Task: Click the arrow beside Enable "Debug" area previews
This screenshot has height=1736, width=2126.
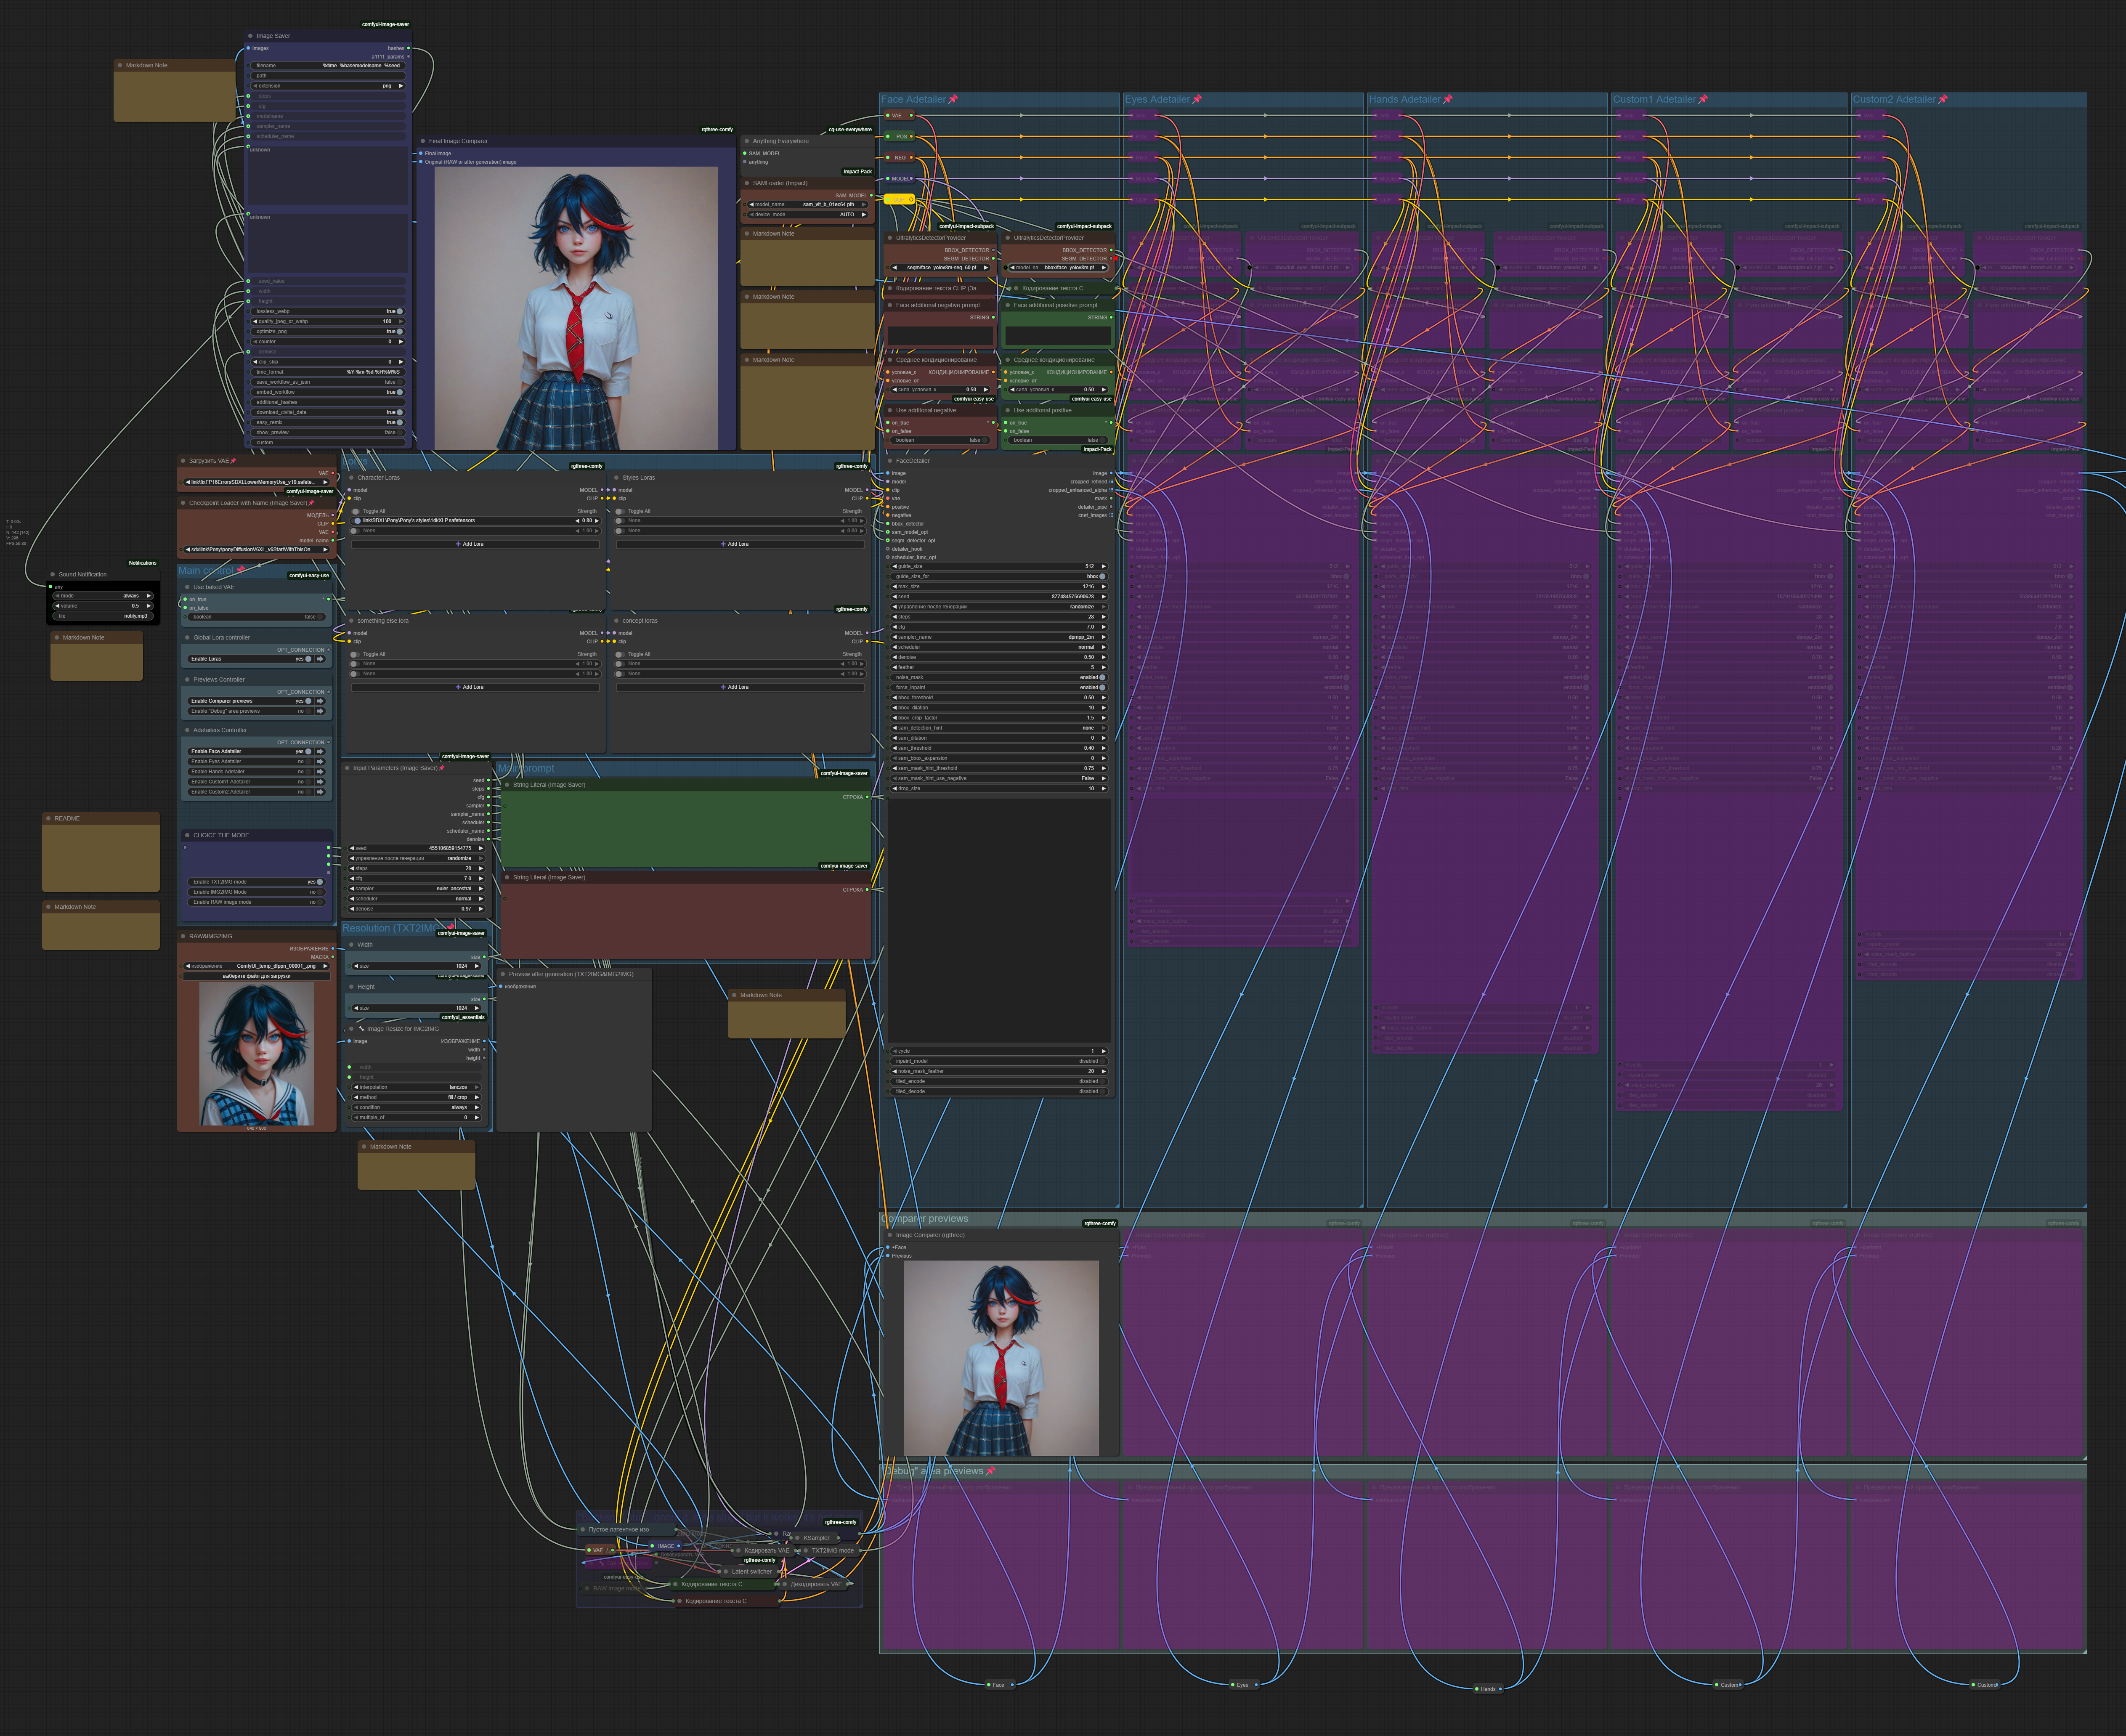Action: [x=320, y=711]
